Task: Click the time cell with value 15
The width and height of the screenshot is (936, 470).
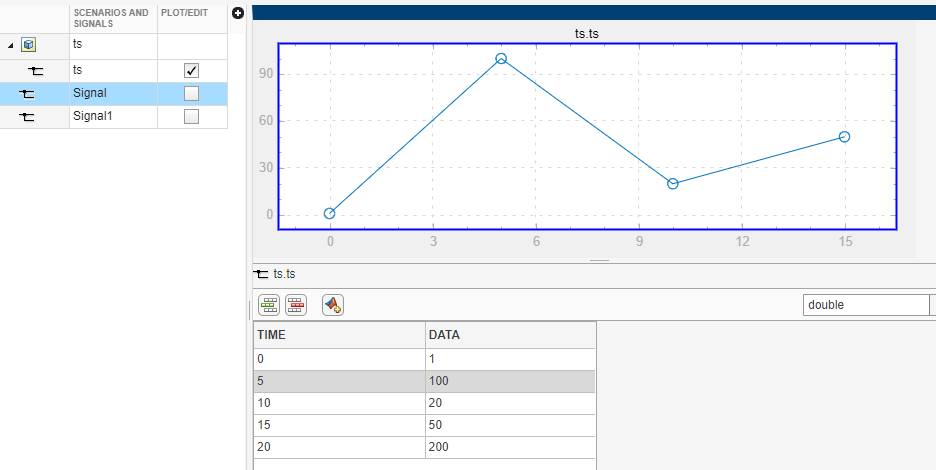Action: pos(339,425)
